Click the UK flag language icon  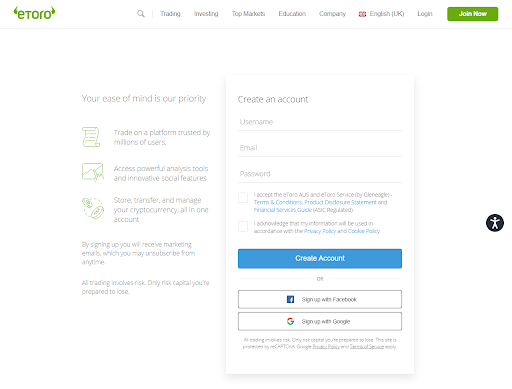click(x=362, y=14)
